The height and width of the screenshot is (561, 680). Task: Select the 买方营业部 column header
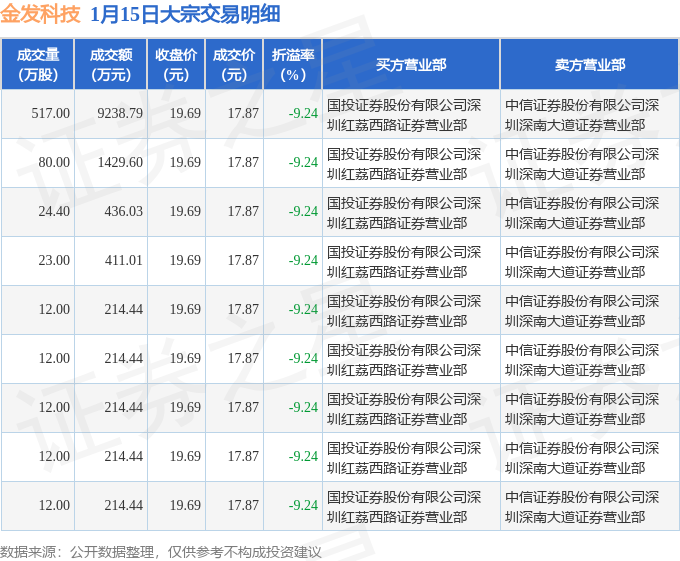tap(411, 65)
